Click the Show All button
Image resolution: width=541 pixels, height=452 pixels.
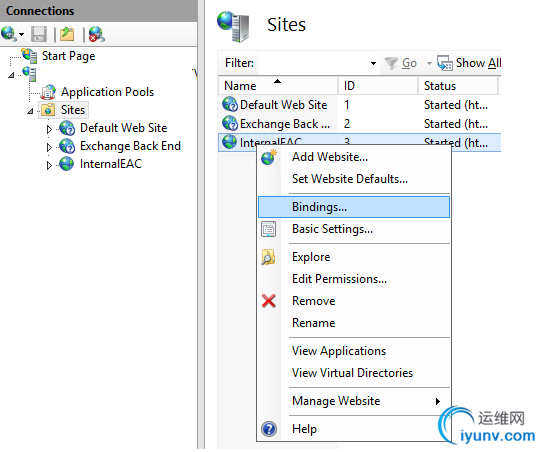point(469,63)
